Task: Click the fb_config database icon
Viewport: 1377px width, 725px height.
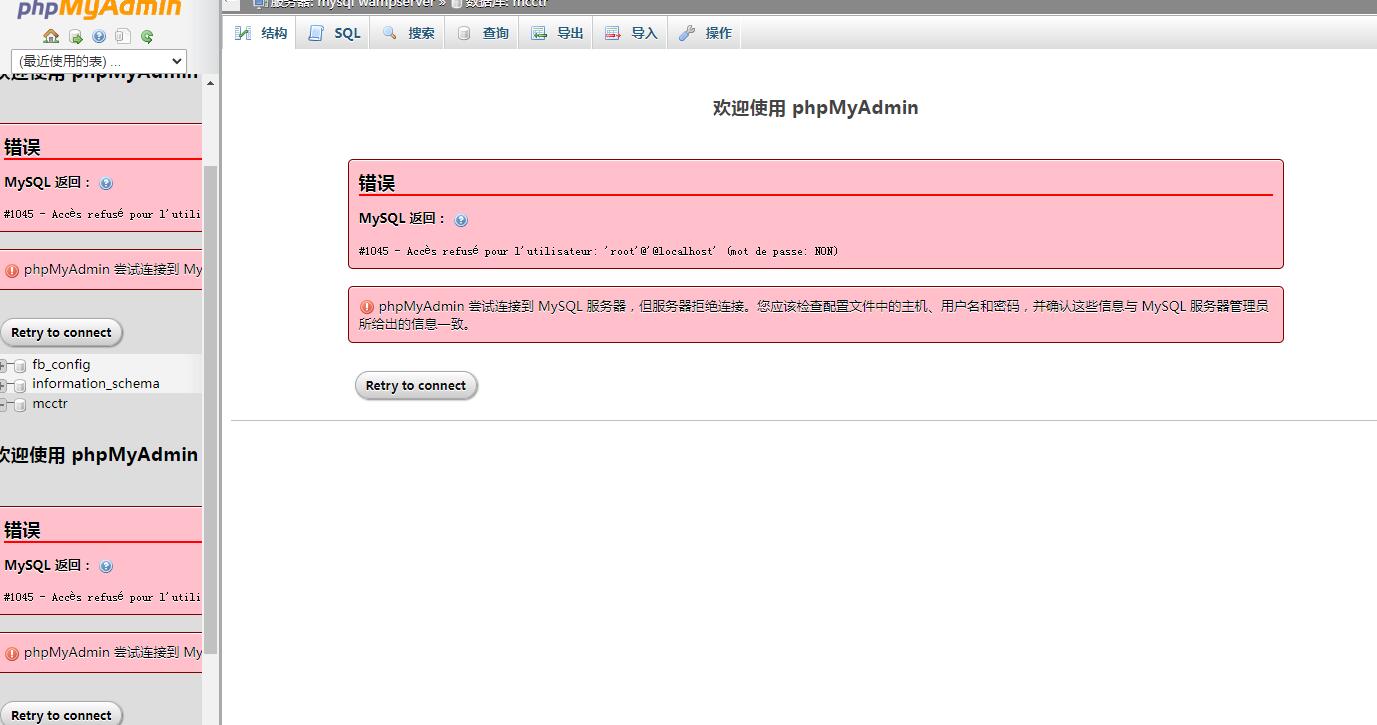Action: click(20, 366)
